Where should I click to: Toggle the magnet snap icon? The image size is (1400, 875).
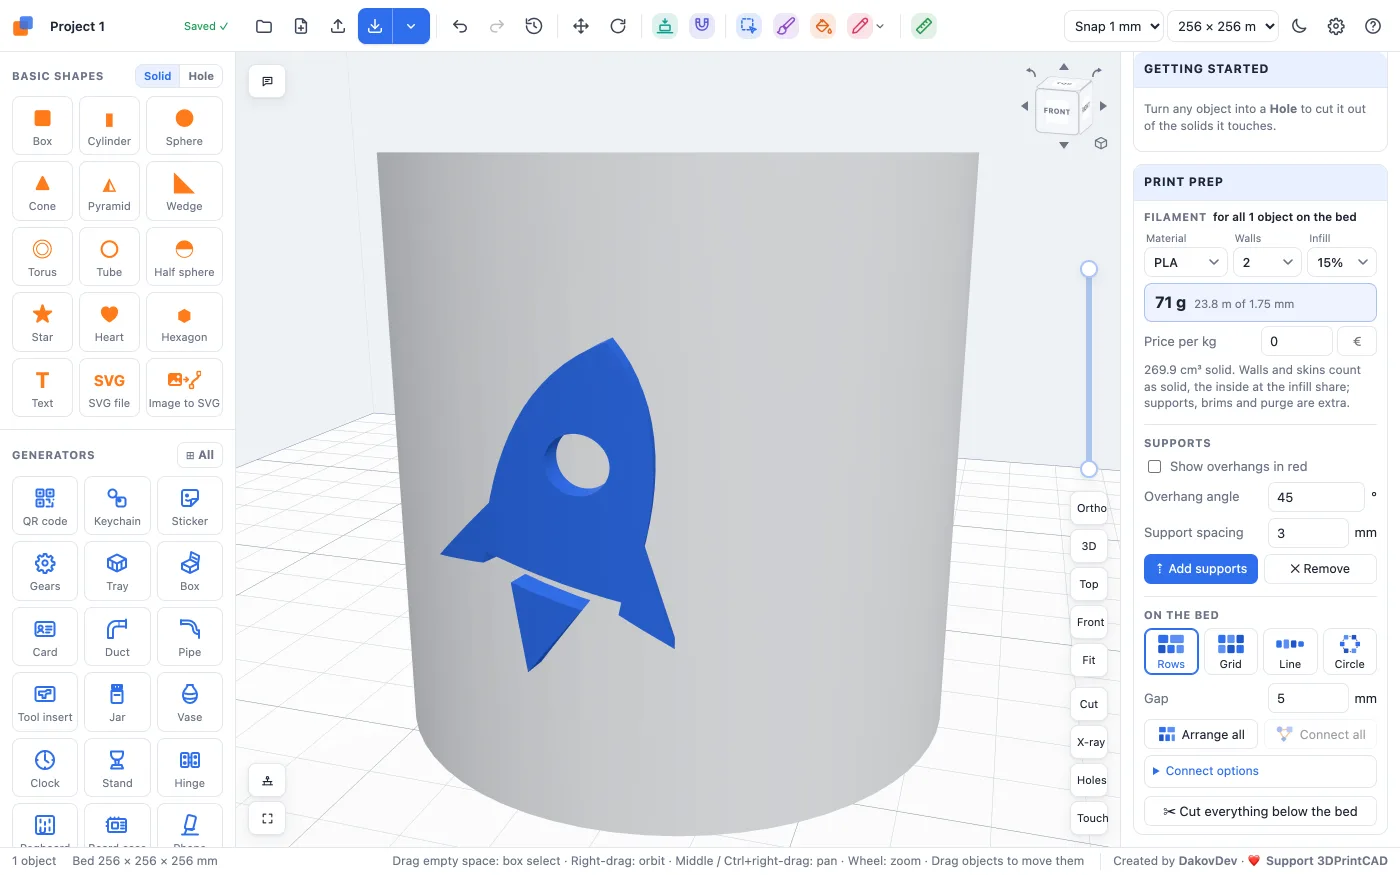tap(702, 26)
